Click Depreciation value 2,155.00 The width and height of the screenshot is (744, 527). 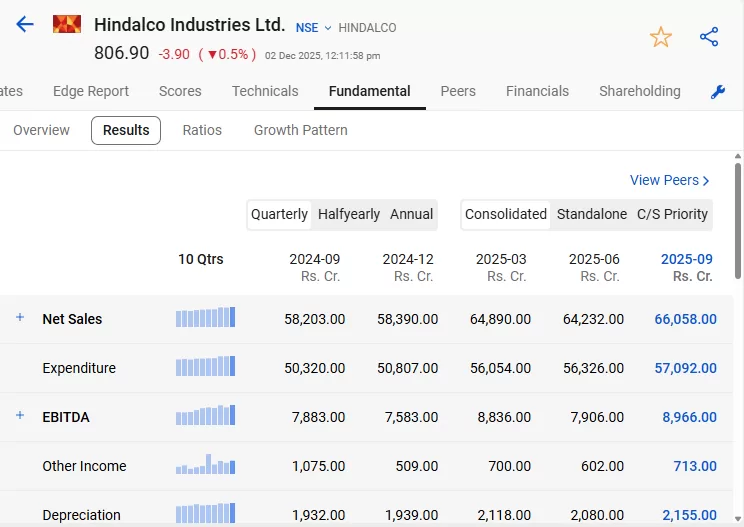pos(689,515)
